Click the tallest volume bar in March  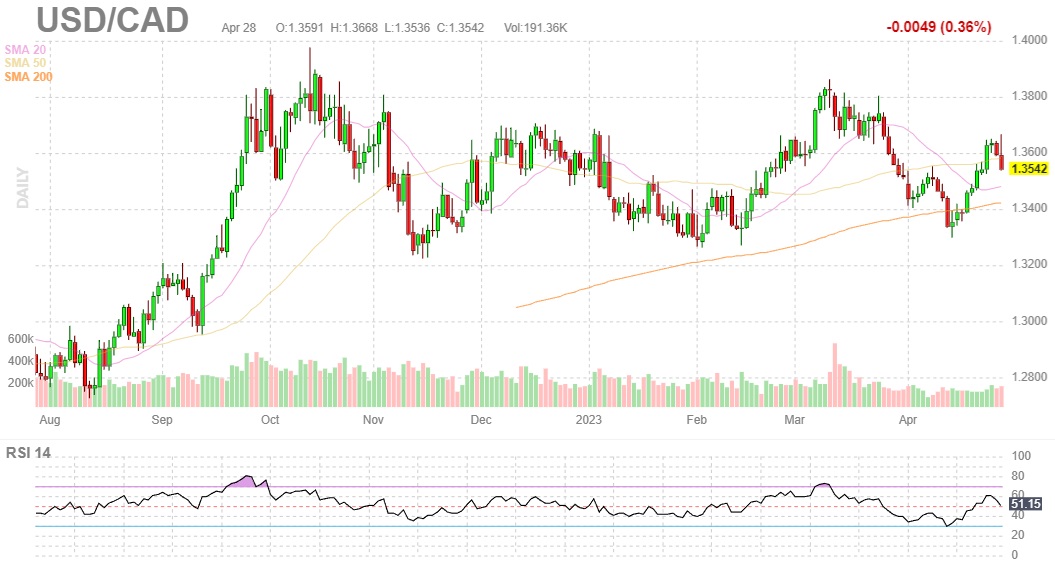click(835, 375)
